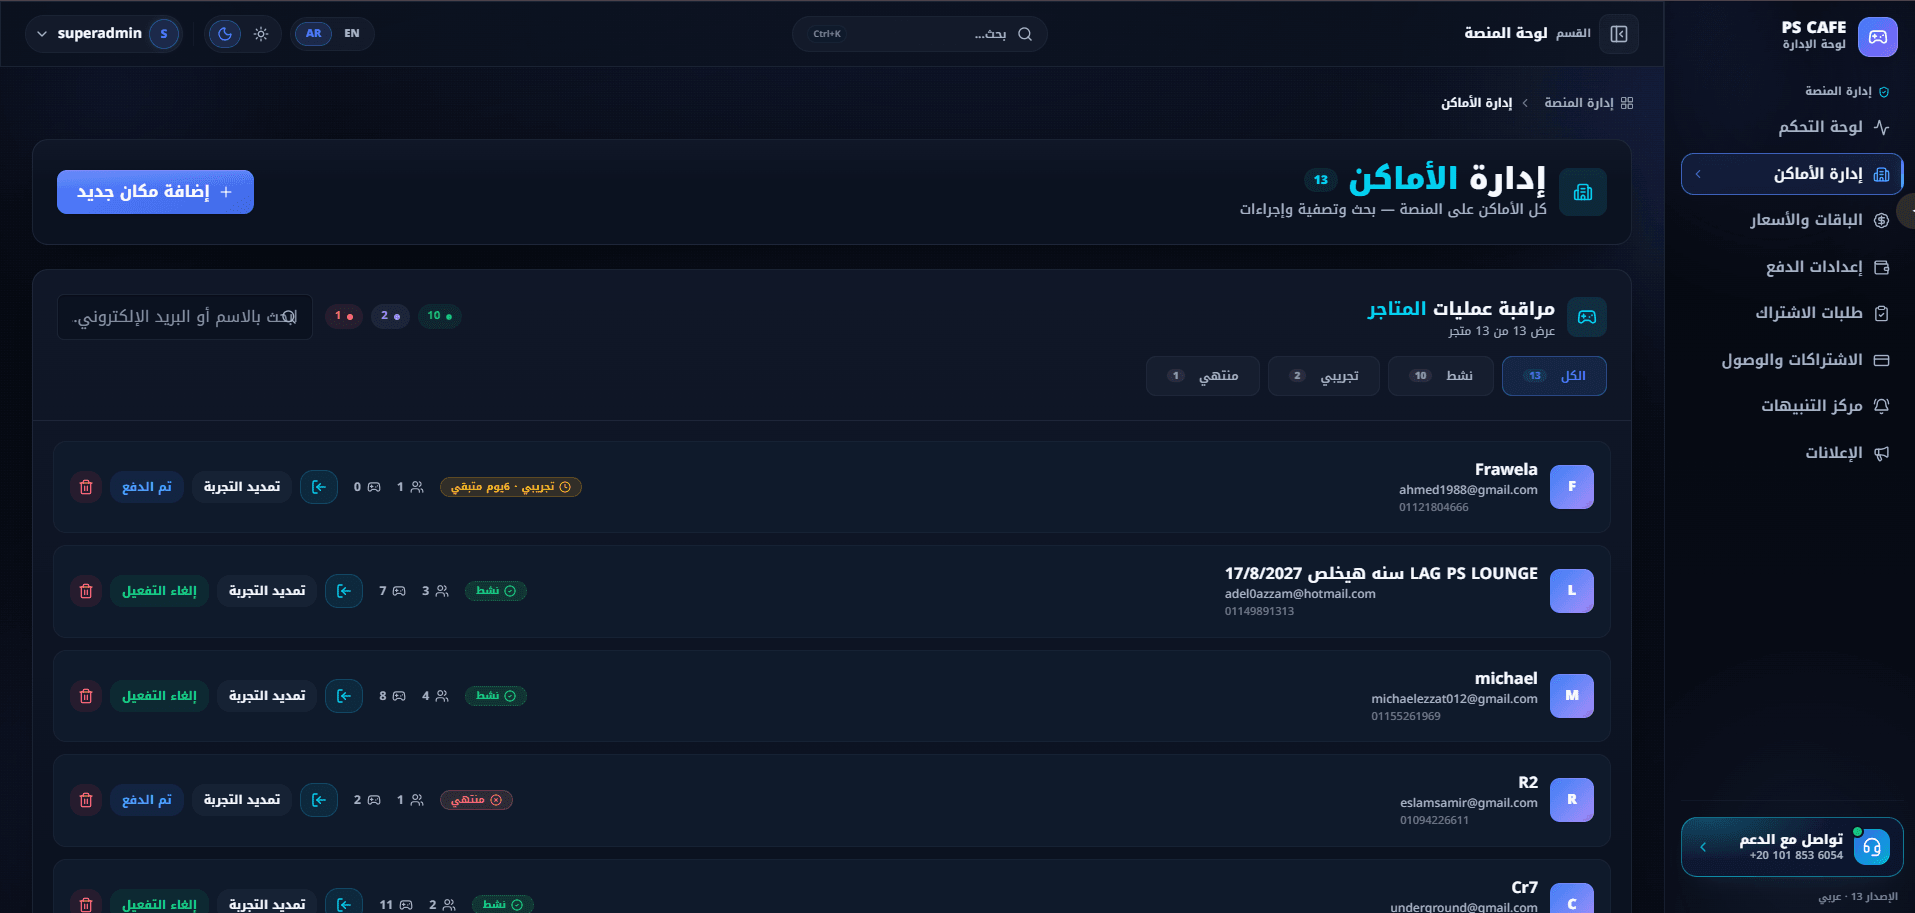The height and width of the screenshot is (913, 1915).
Task: Click the dollar icon beside الباقات والأسعار
Action: 1881,220
